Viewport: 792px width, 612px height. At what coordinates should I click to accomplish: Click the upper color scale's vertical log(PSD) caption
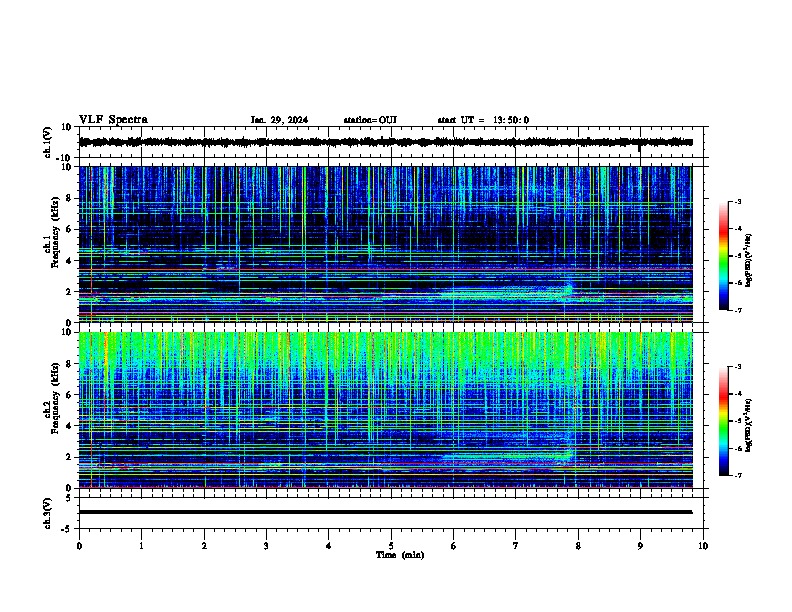pyautogui.click(x=748, y=261)
